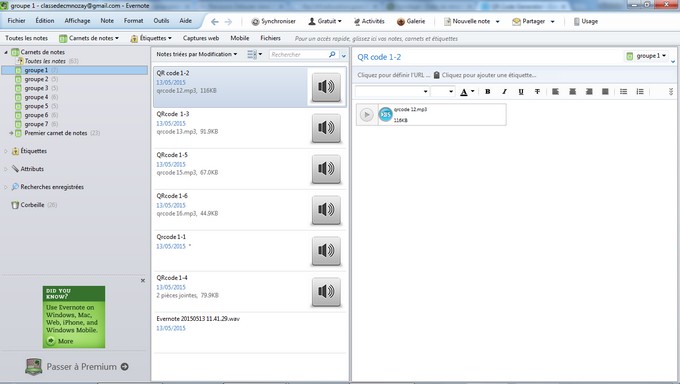
Task: Open the Outils menu
Action: coord(161,21)
